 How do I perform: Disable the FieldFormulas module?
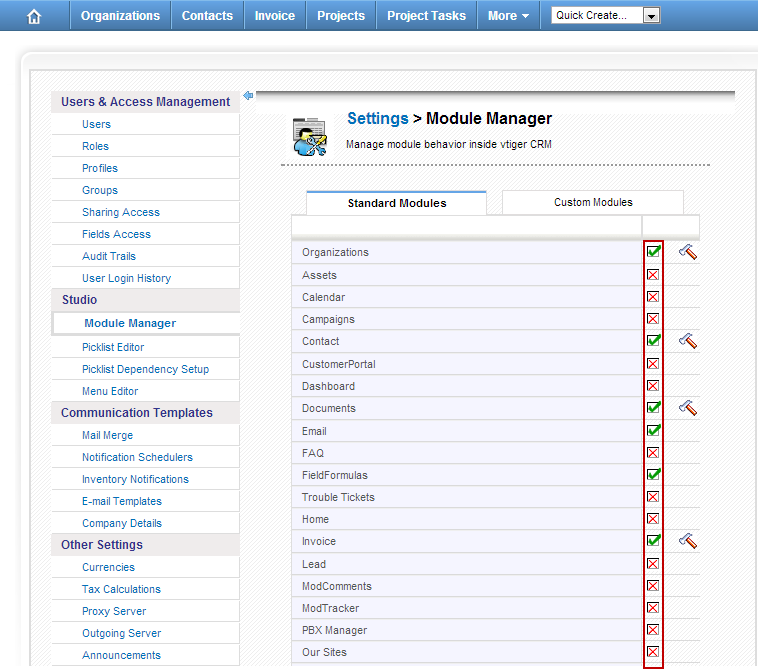pos(653,475)
